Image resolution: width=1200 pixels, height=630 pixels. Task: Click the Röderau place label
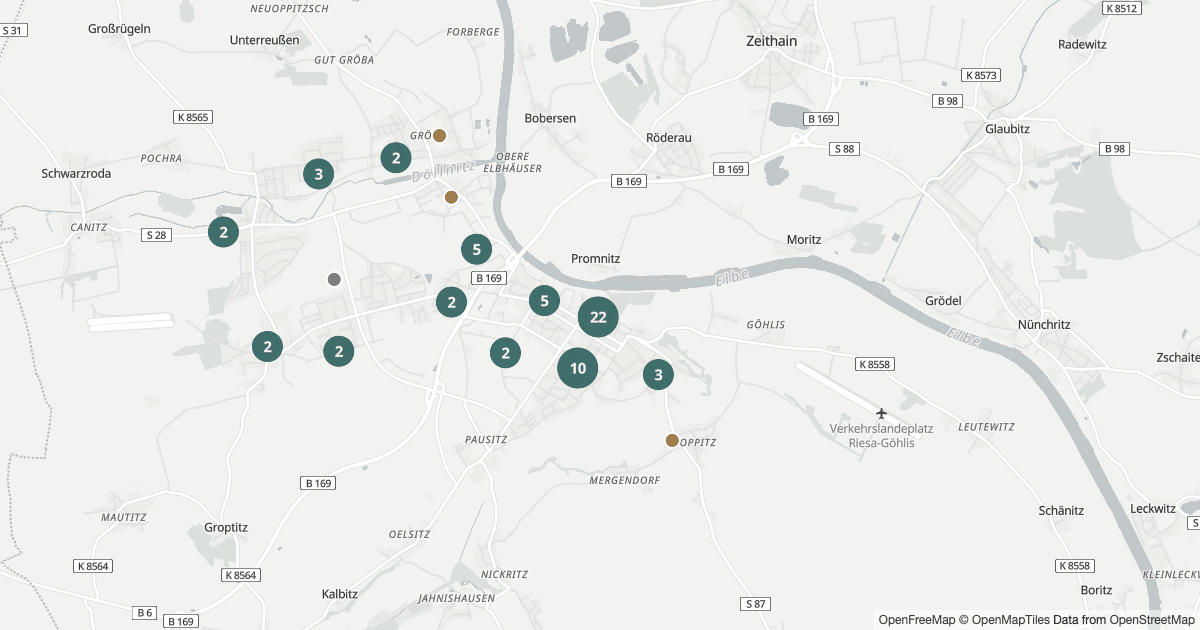(x=669, y=137)
